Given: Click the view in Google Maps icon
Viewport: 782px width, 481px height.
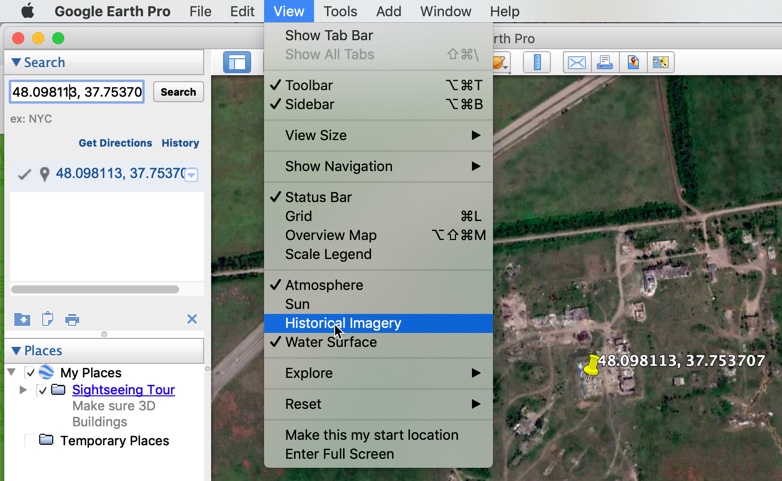Looking at the screenshot, I should pyautogui.click(x=660, y=62).
